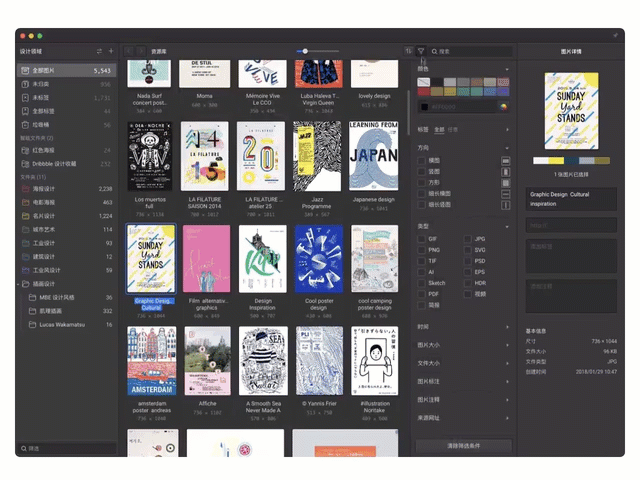Expand the 来源网址 source URL section

[x=507, y=418]
